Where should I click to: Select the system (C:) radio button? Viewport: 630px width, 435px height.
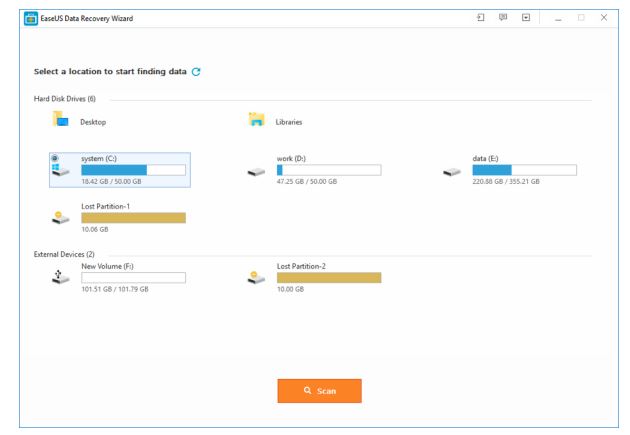55,158
